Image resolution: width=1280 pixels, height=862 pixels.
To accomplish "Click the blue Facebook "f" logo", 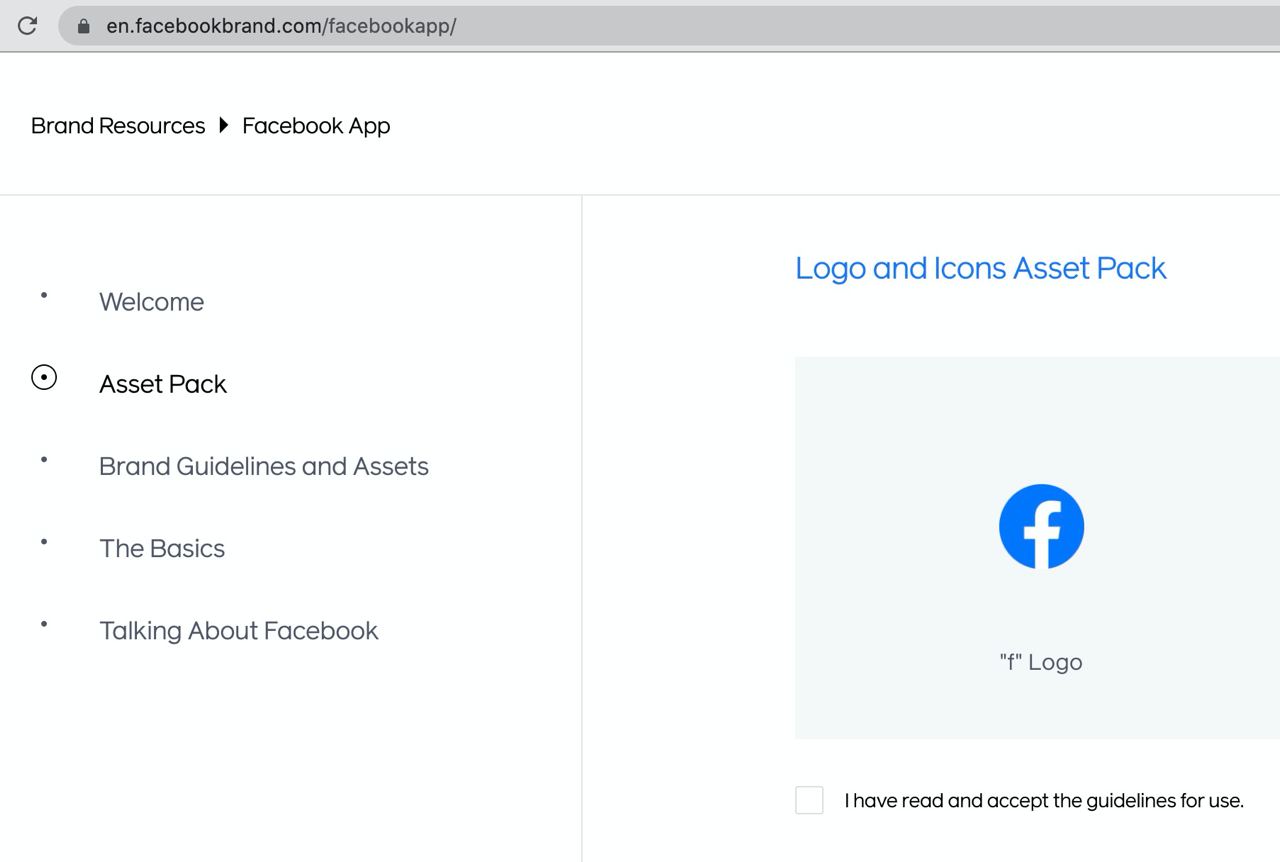I will (1041, 527).
